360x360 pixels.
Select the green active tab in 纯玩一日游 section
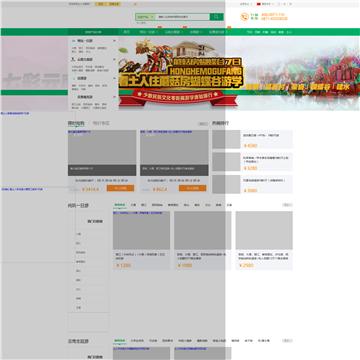click(120, 205)
